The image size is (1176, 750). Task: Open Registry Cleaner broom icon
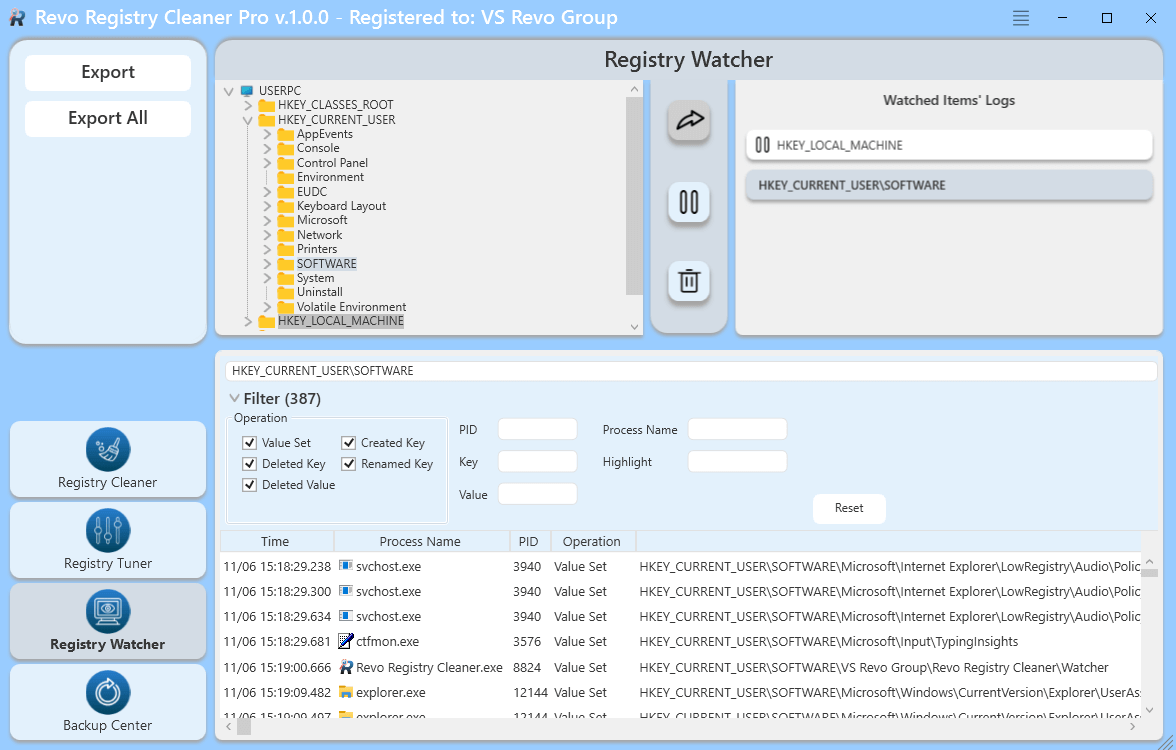108,449
